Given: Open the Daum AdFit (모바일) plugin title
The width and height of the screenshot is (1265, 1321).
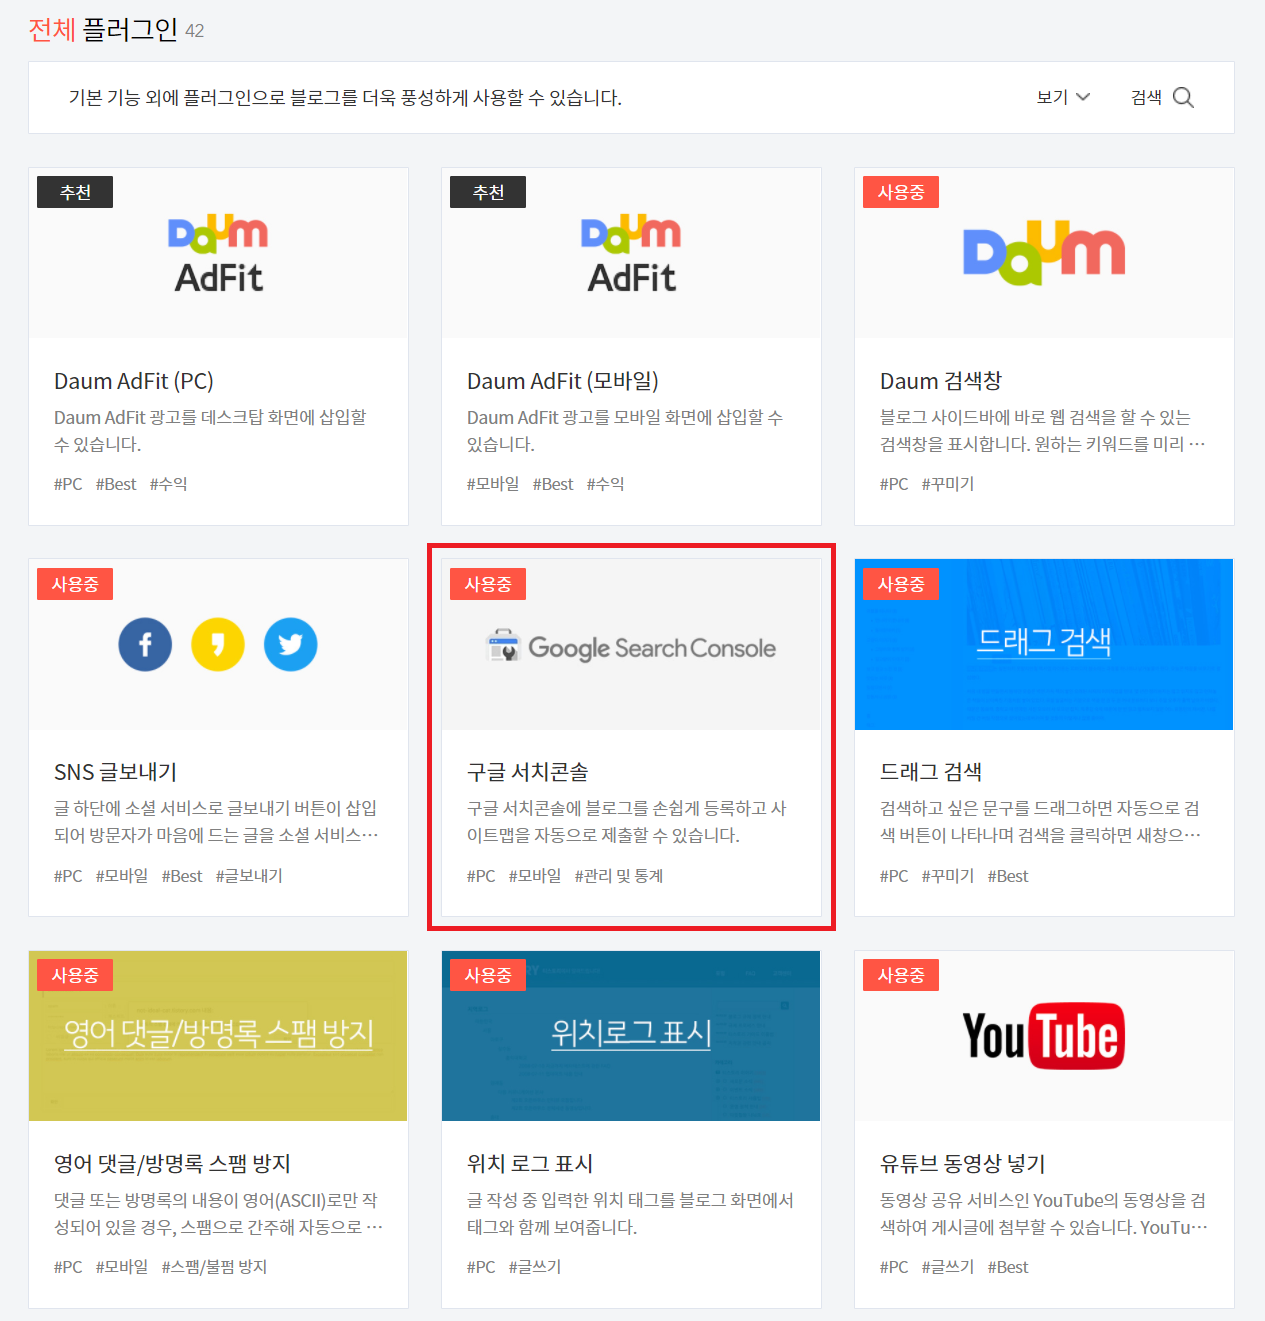Looking at the screenshot, I should click(x=563, y=381).
